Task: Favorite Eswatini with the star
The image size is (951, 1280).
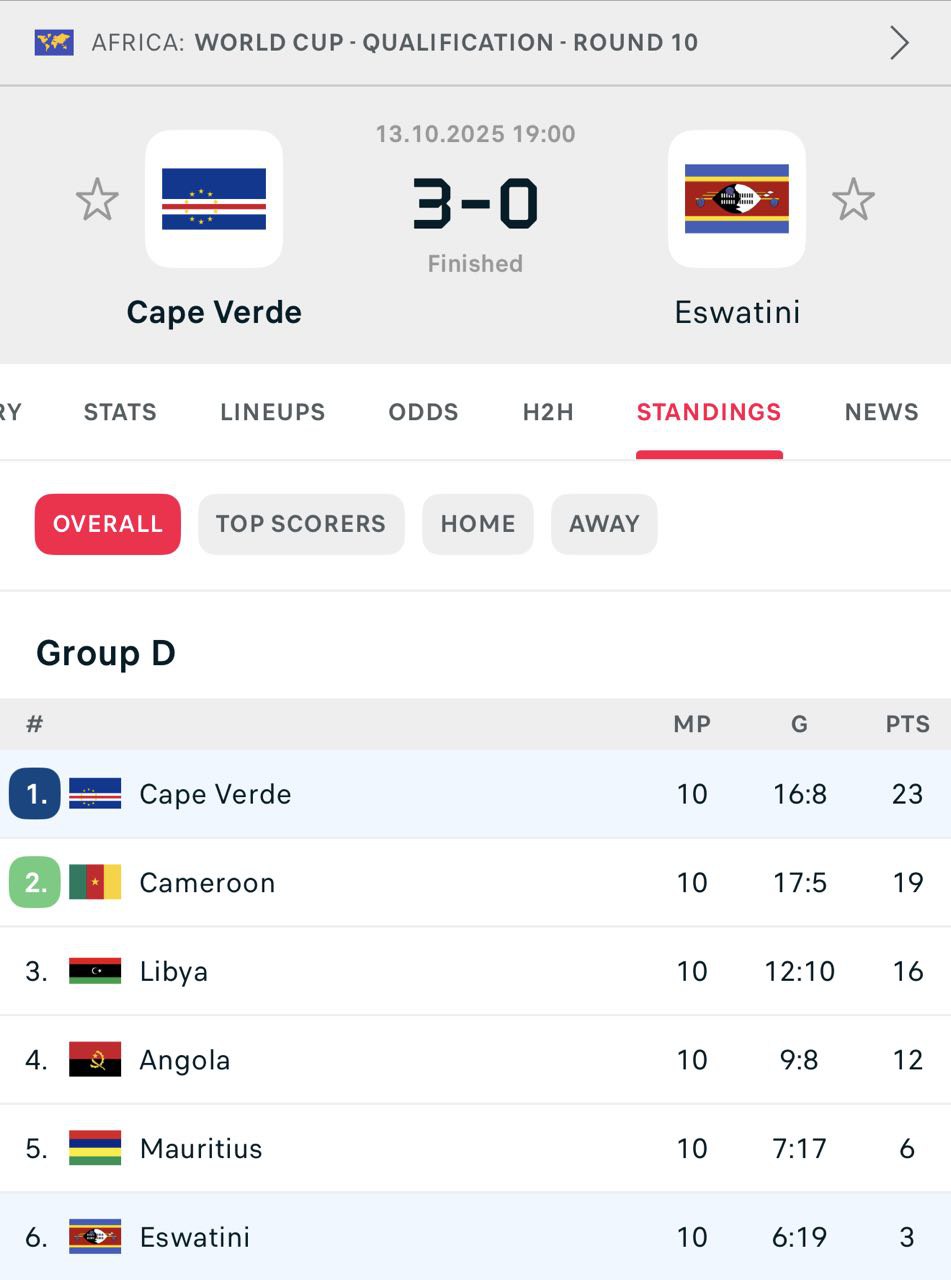Action: 853,200
